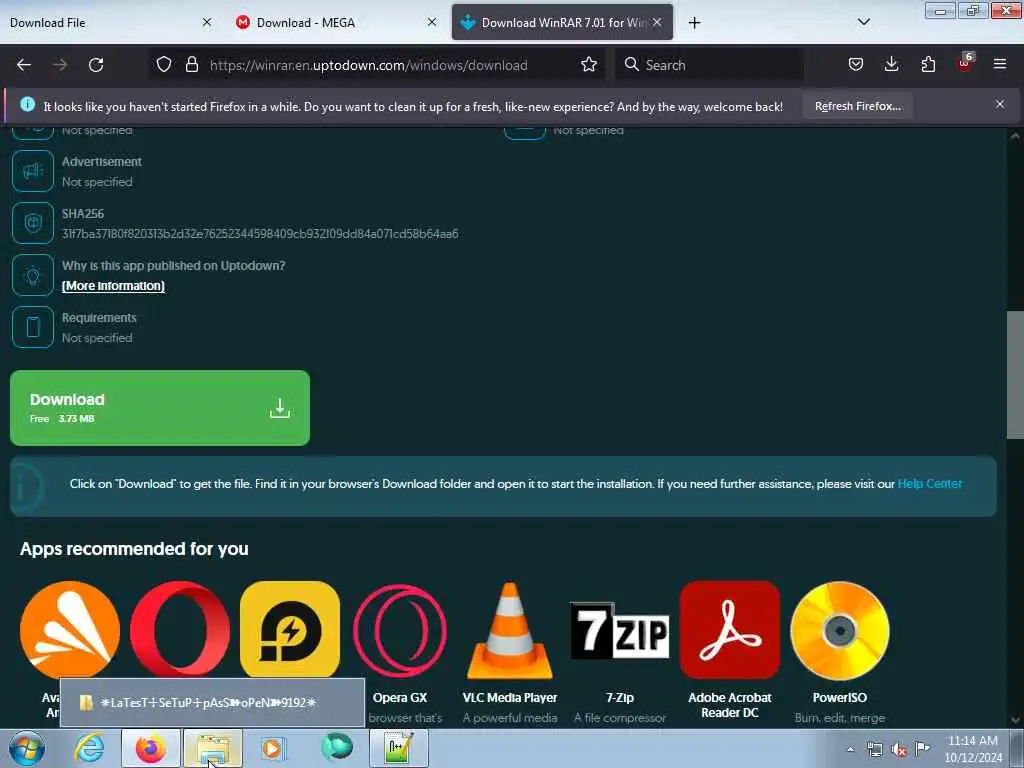
Task: Click the muted volume tray icon
Action: coord(899,750)
